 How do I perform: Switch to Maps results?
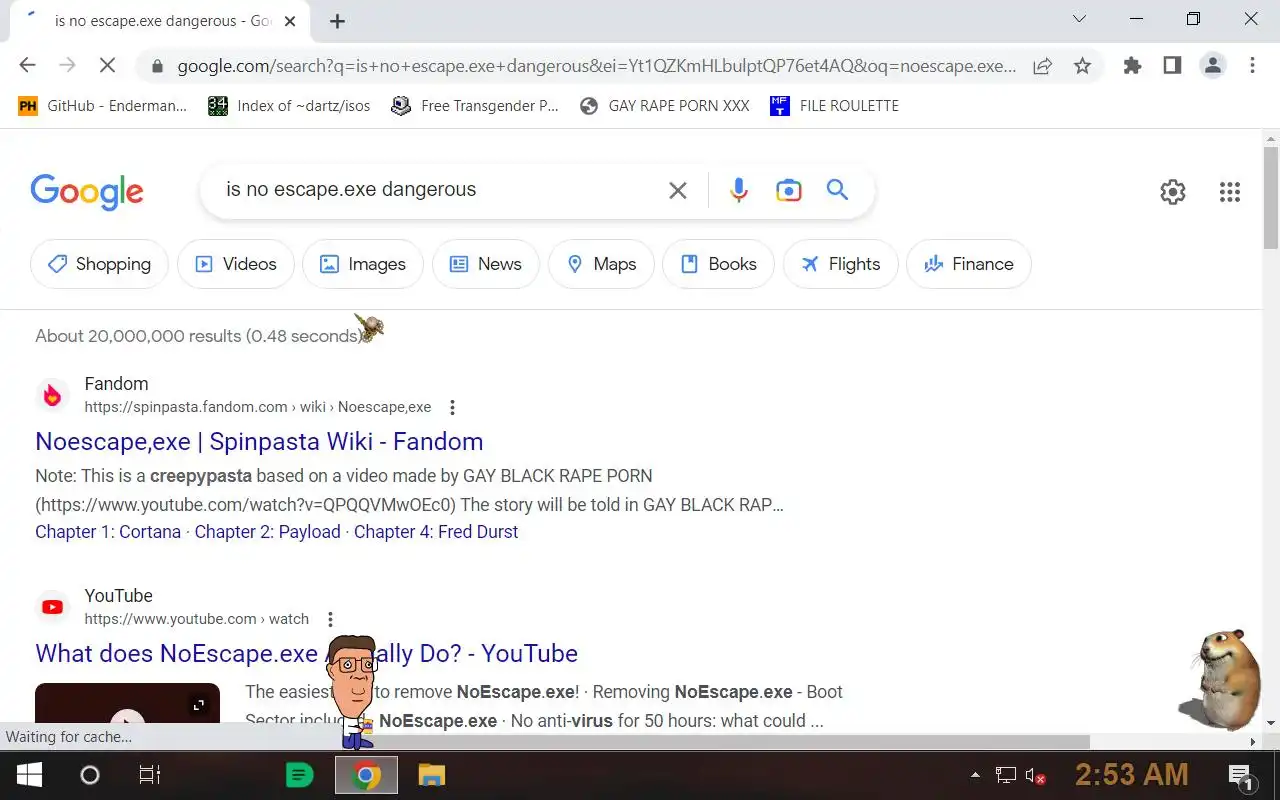601,264
